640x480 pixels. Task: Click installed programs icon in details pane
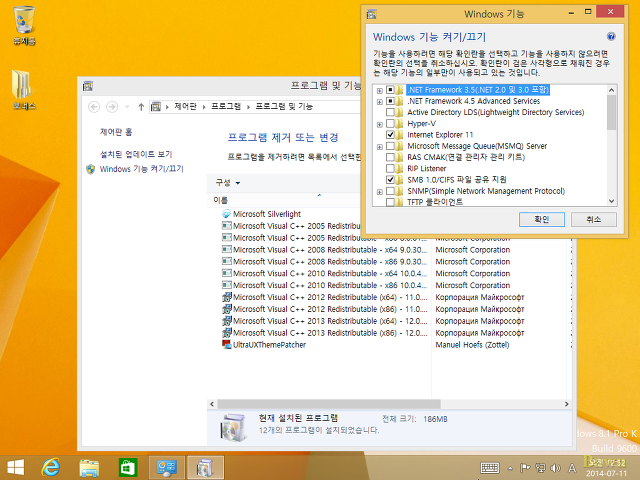click(233, 428)
